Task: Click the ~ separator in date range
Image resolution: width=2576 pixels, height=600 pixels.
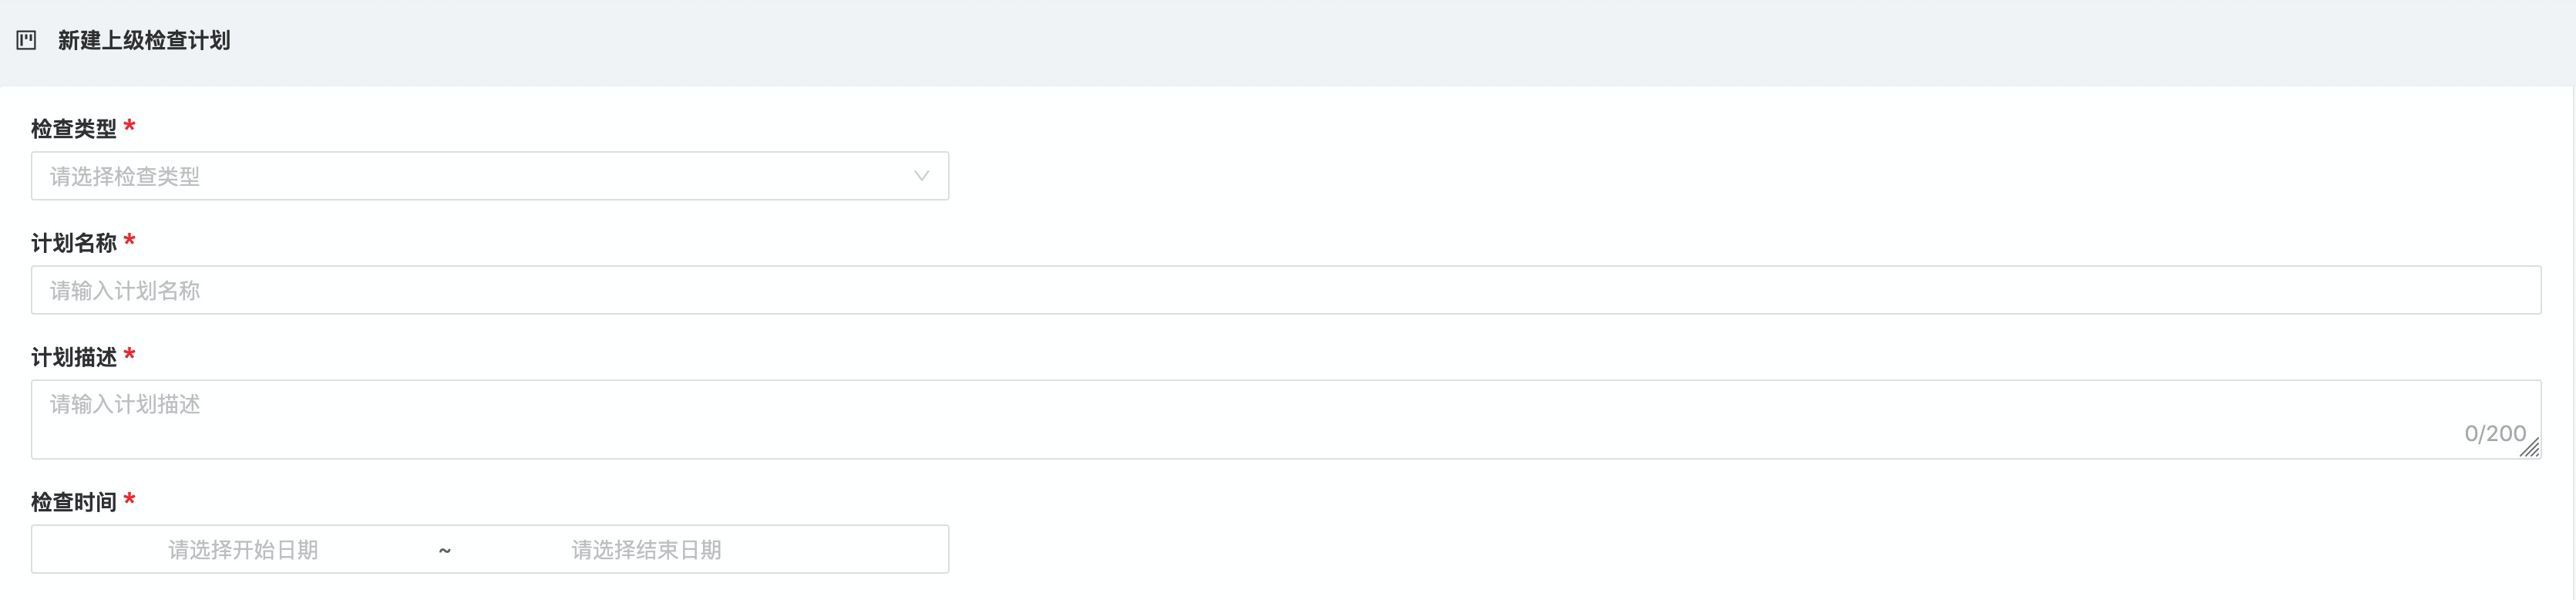Action: coord(445,550)
